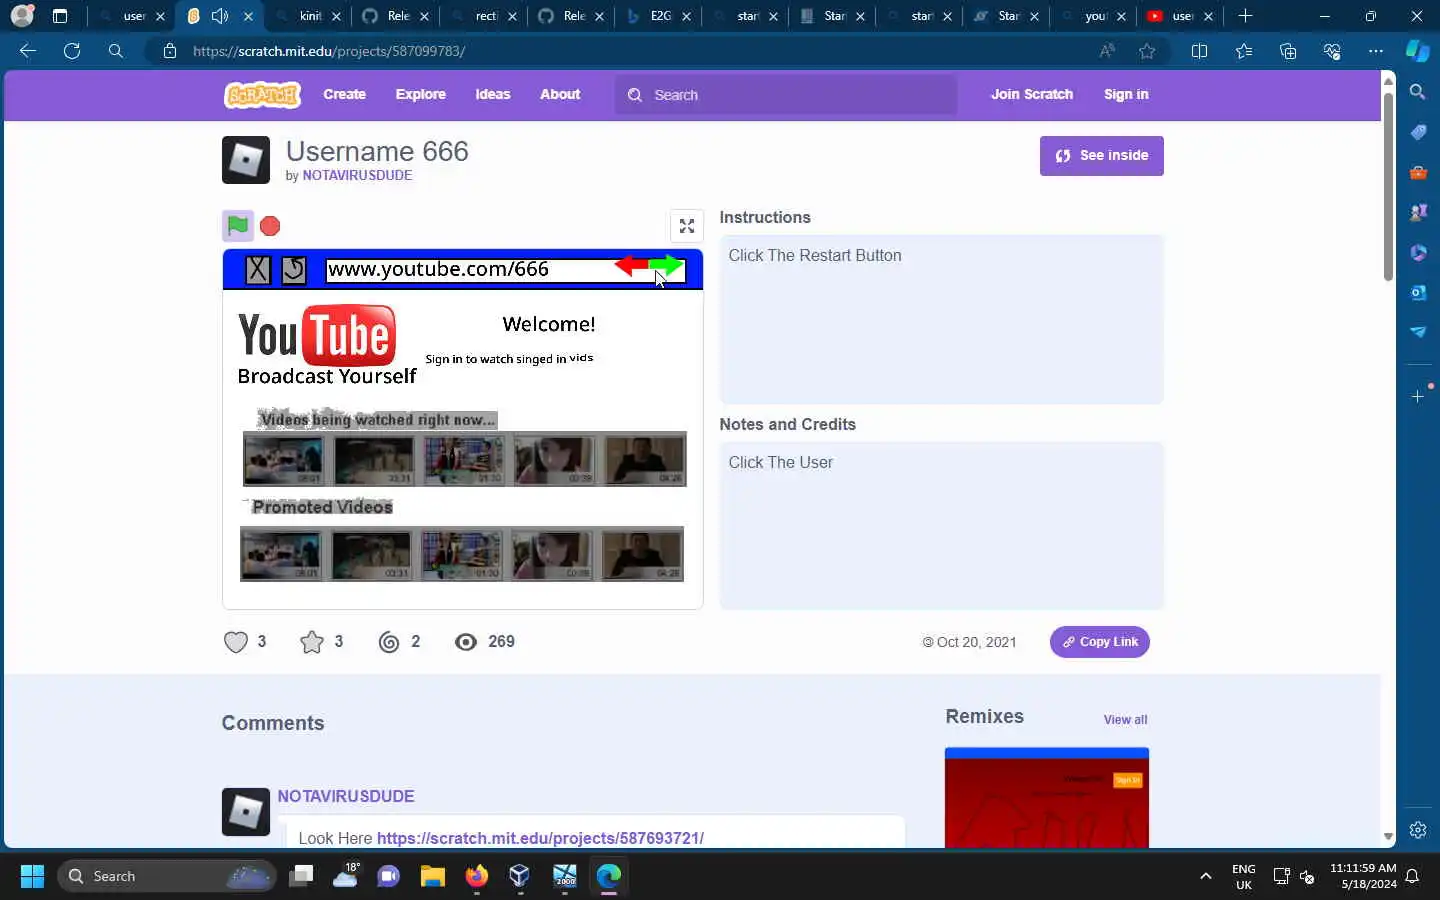Switch to the YouTube tab
The width and height of the screenshot is (1440, 900).
tap(1181, 16)
